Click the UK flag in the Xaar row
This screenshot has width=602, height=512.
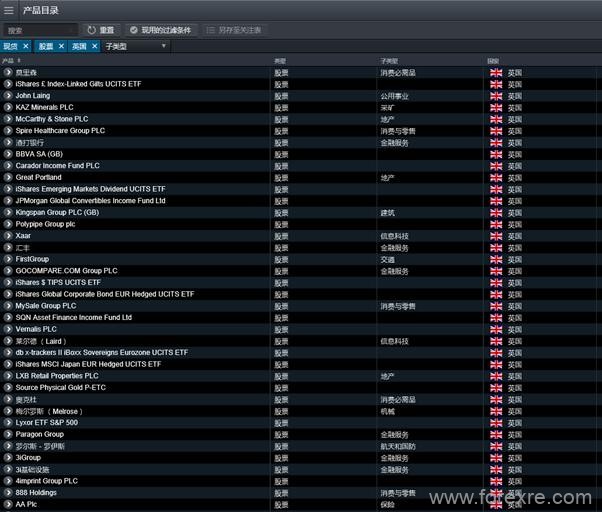(496, 236)
